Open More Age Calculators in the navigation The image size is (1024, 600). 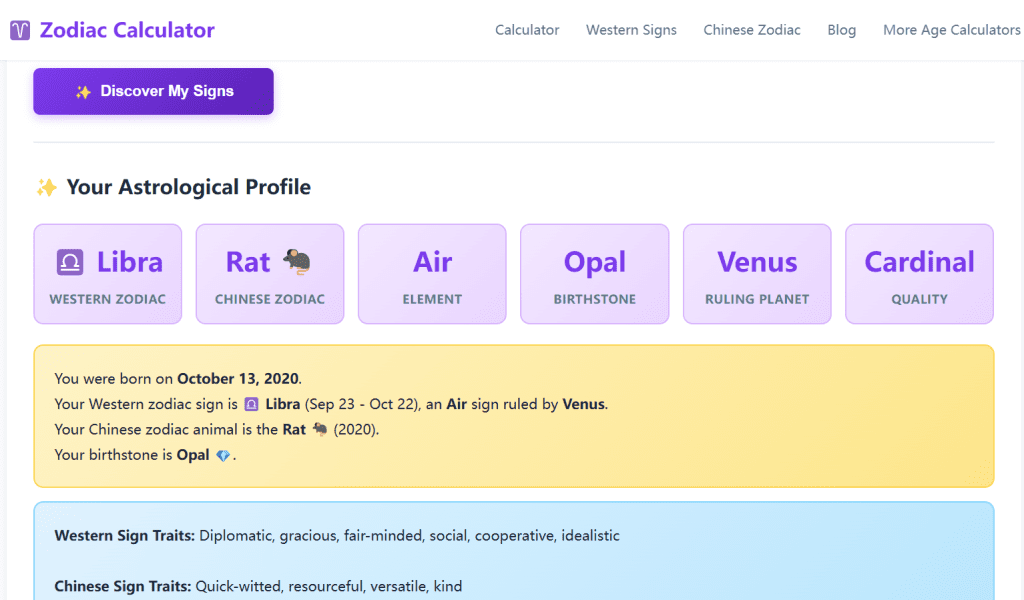tap(951, 30)
